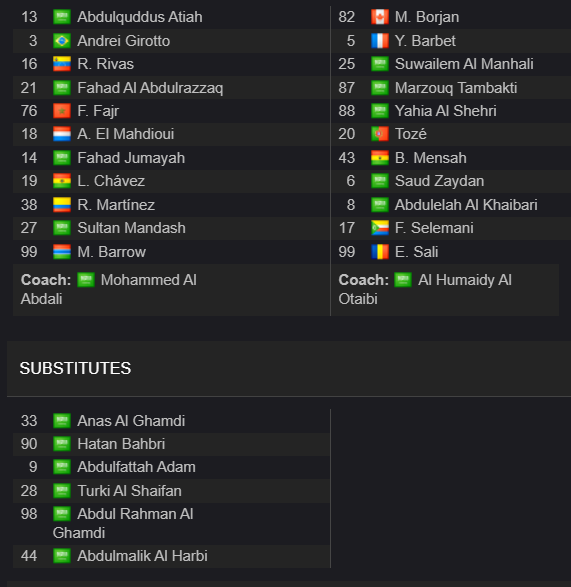Open coach Al Humaidy Al Otaibi
Screen dimensions: 571x587
pos(425,289)
